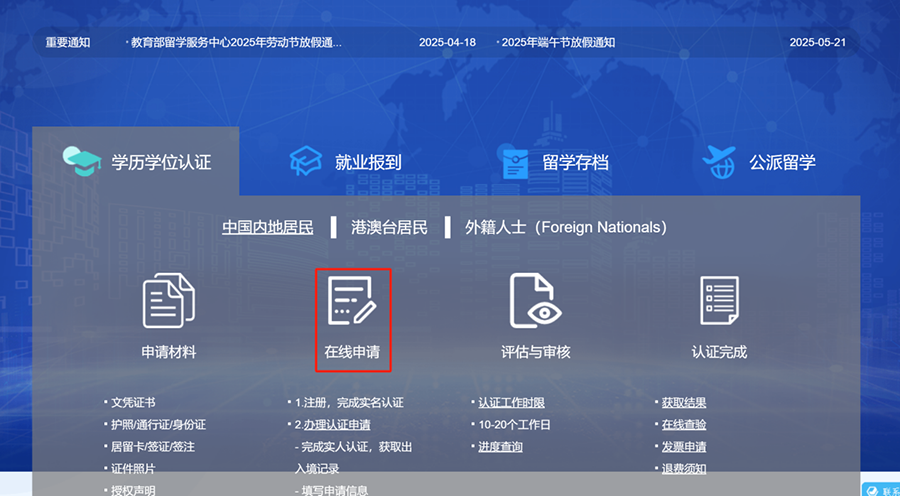Image resolution: width=900 pixels, height=496 pixels.
Task: Select the 外籍人士 (Foreign Nationals) tab
Action: [565, 227]
